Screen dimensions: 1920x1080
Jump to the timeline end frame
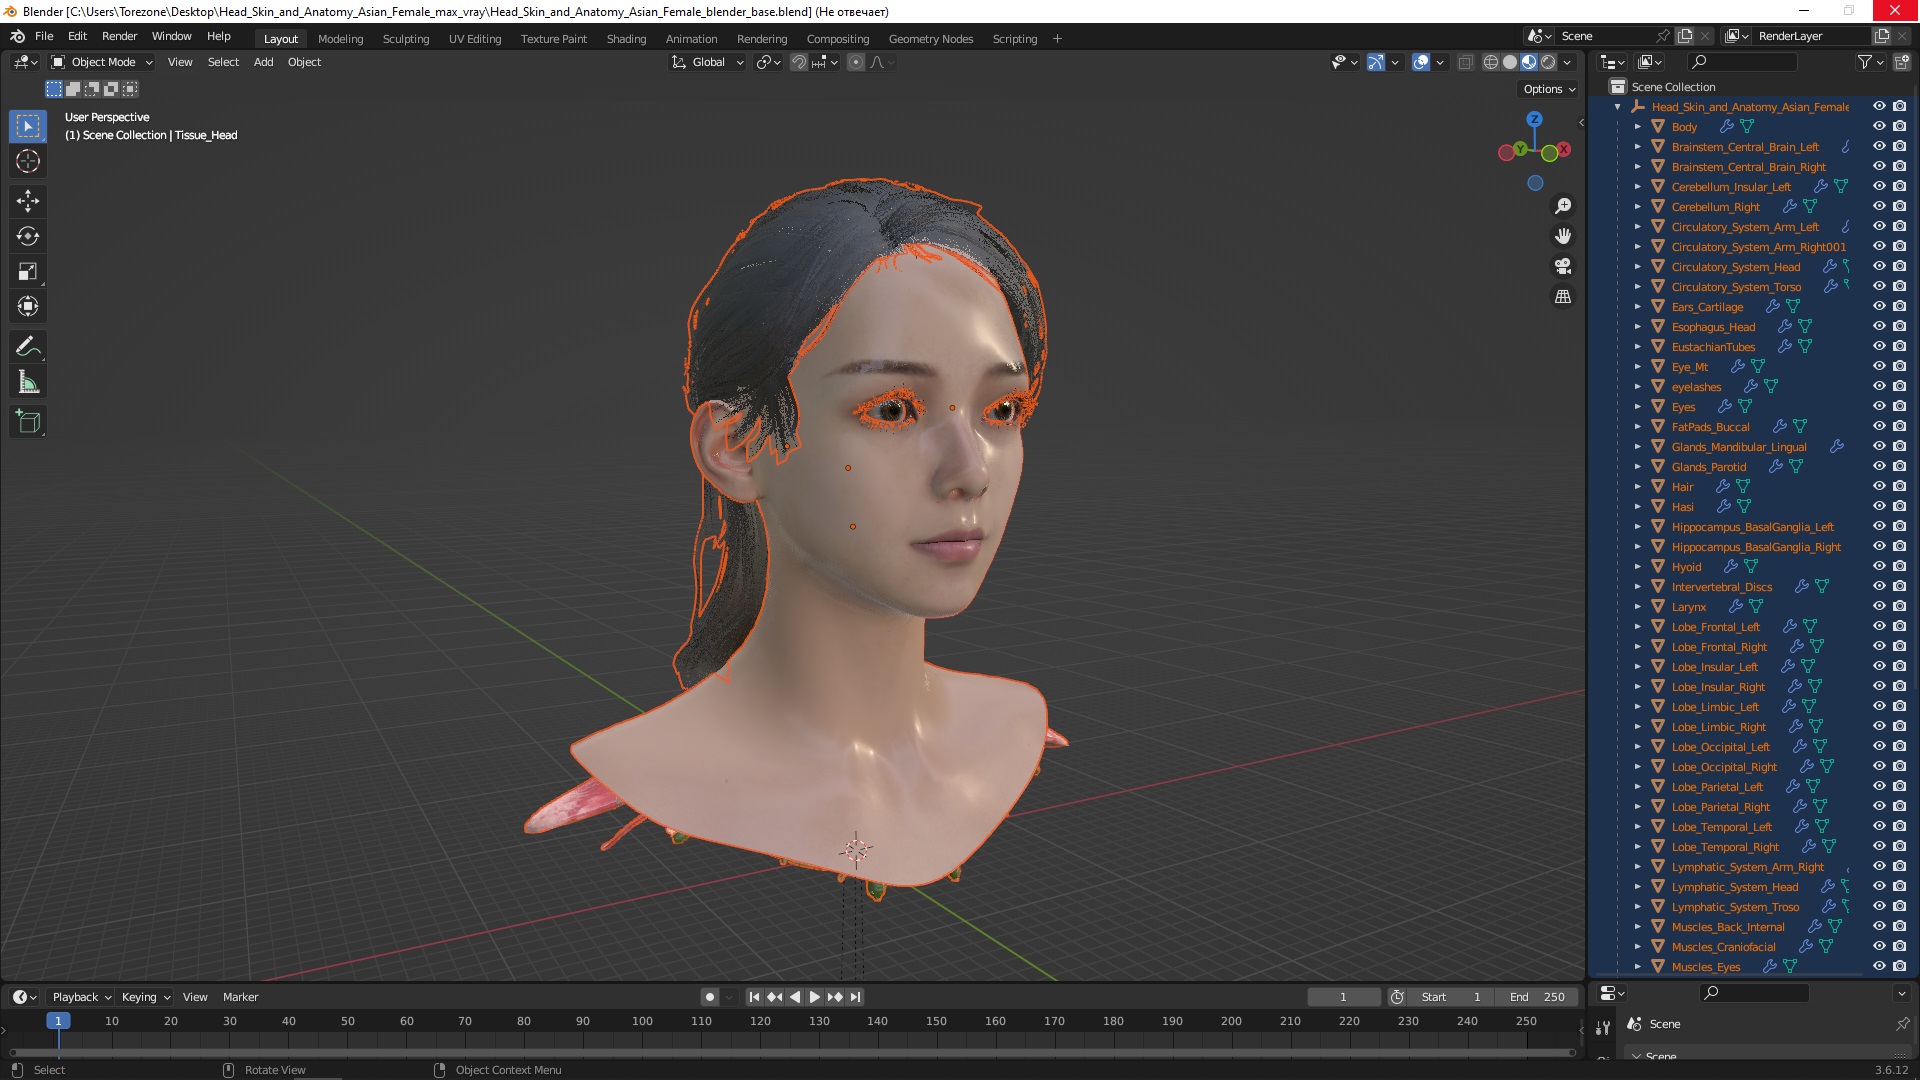856,997
